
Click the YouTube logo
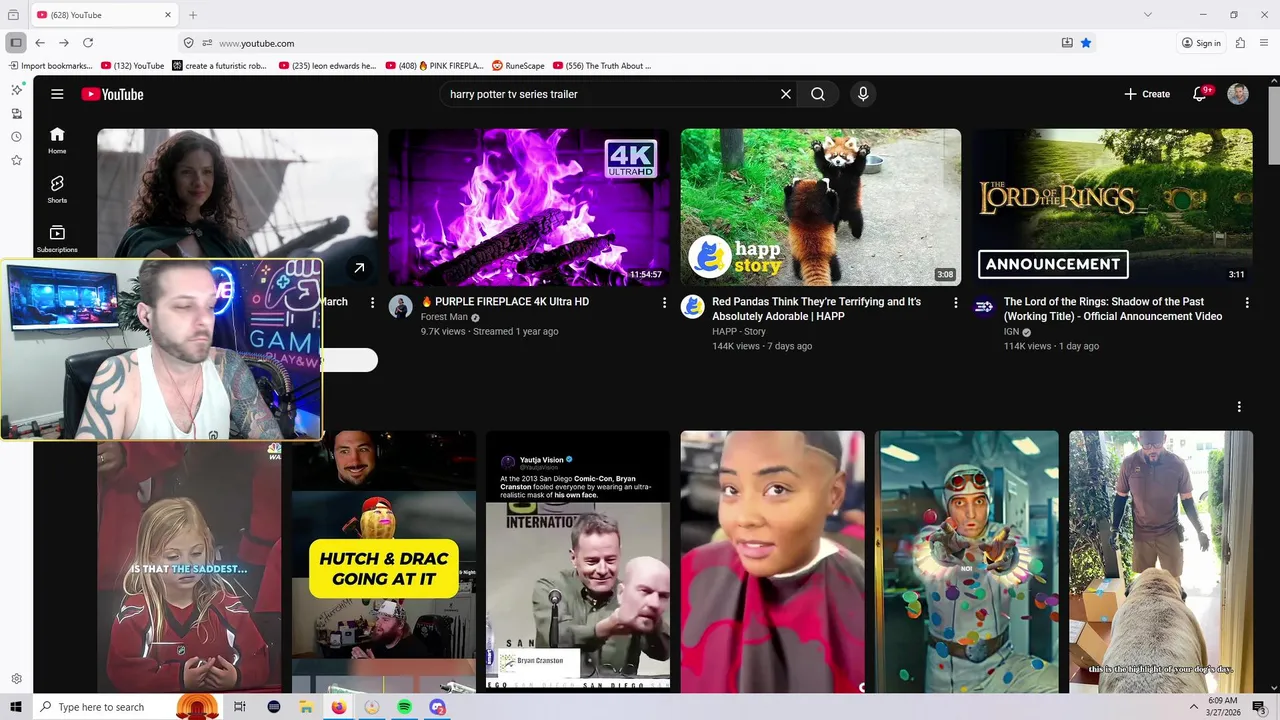tap(112, 94)
